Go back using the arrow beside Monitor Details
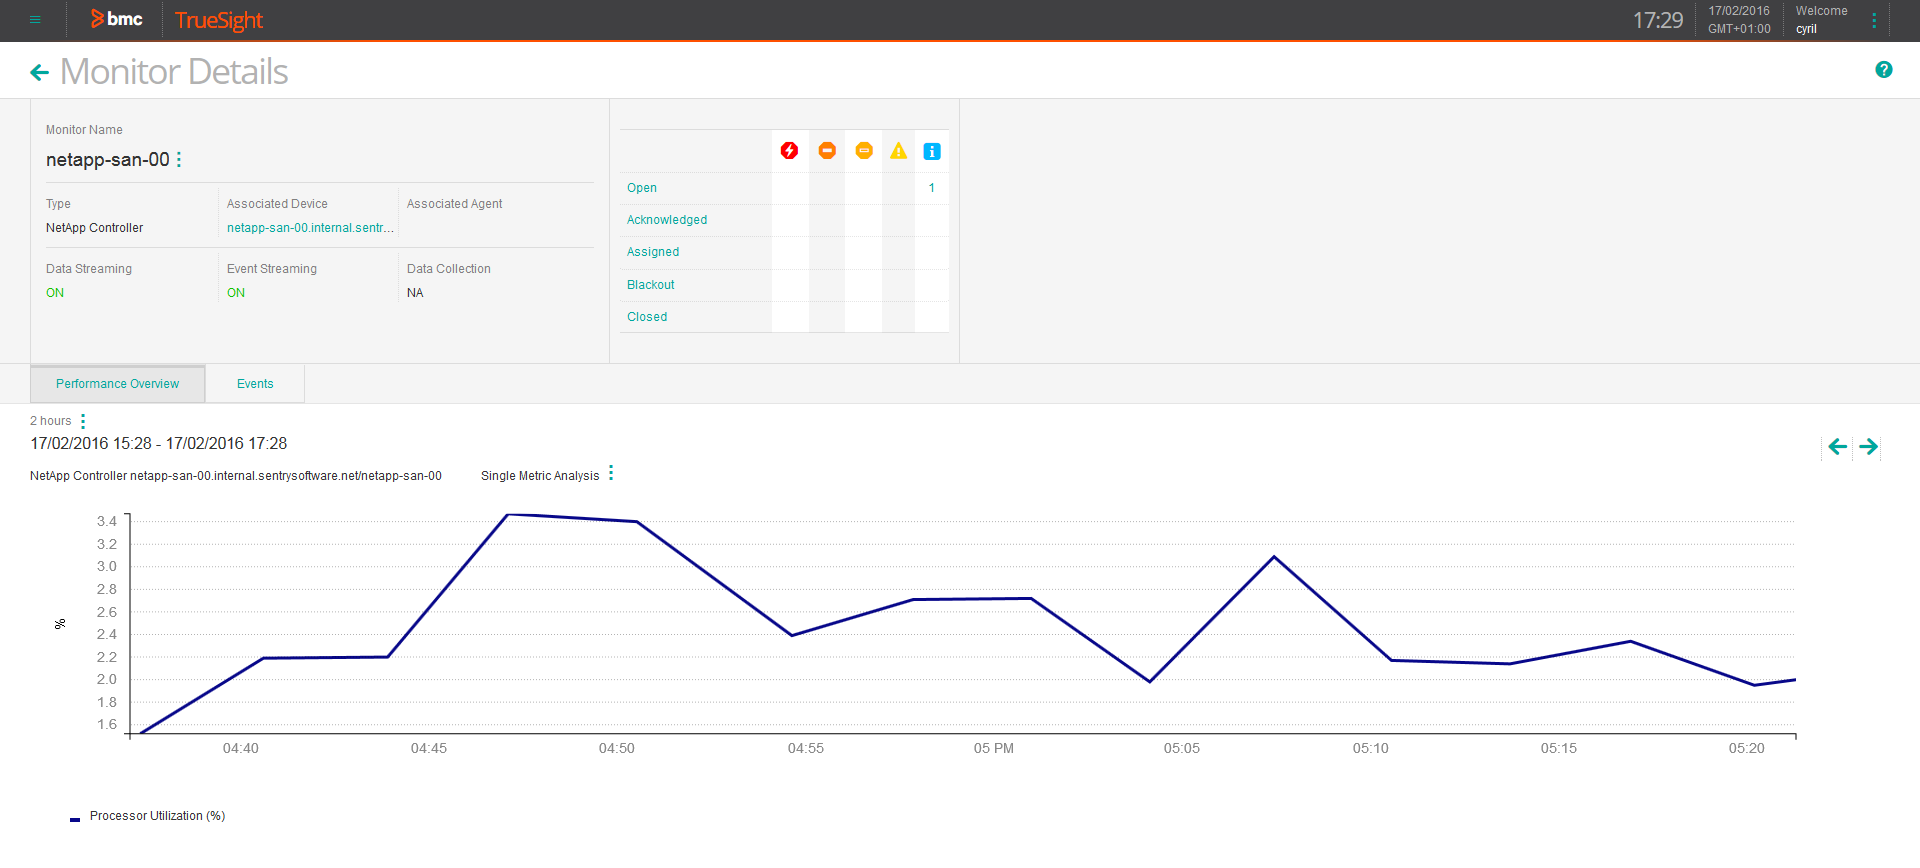The image size is (1920, 868). click(40, 72)
